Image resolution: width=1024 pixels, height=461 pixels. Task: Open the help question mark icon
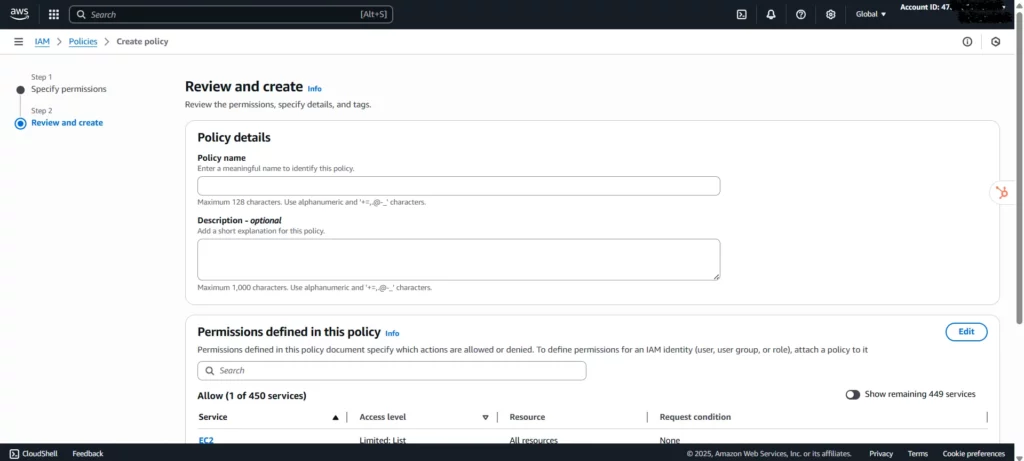click(x=801, y=14)
